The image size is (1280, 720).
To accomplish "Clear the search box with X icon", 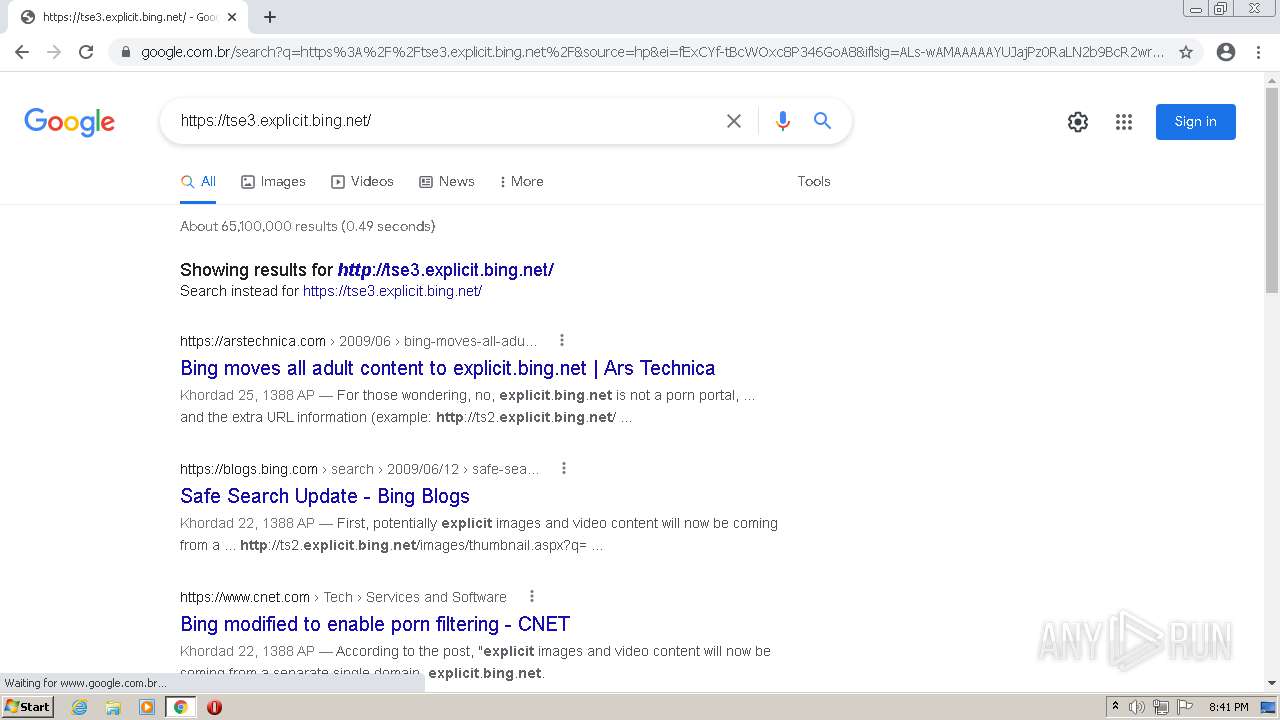I will pos(734,121).
